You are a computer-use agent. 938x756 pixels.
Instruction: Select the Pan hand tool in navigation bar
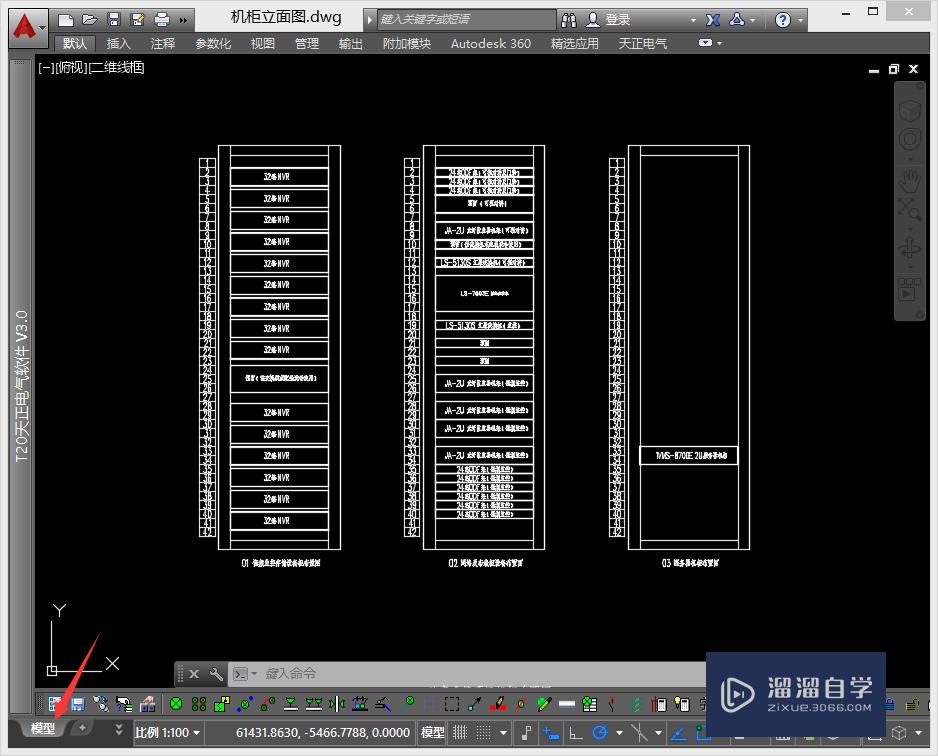pyautogui.click(x=909, y=181)
